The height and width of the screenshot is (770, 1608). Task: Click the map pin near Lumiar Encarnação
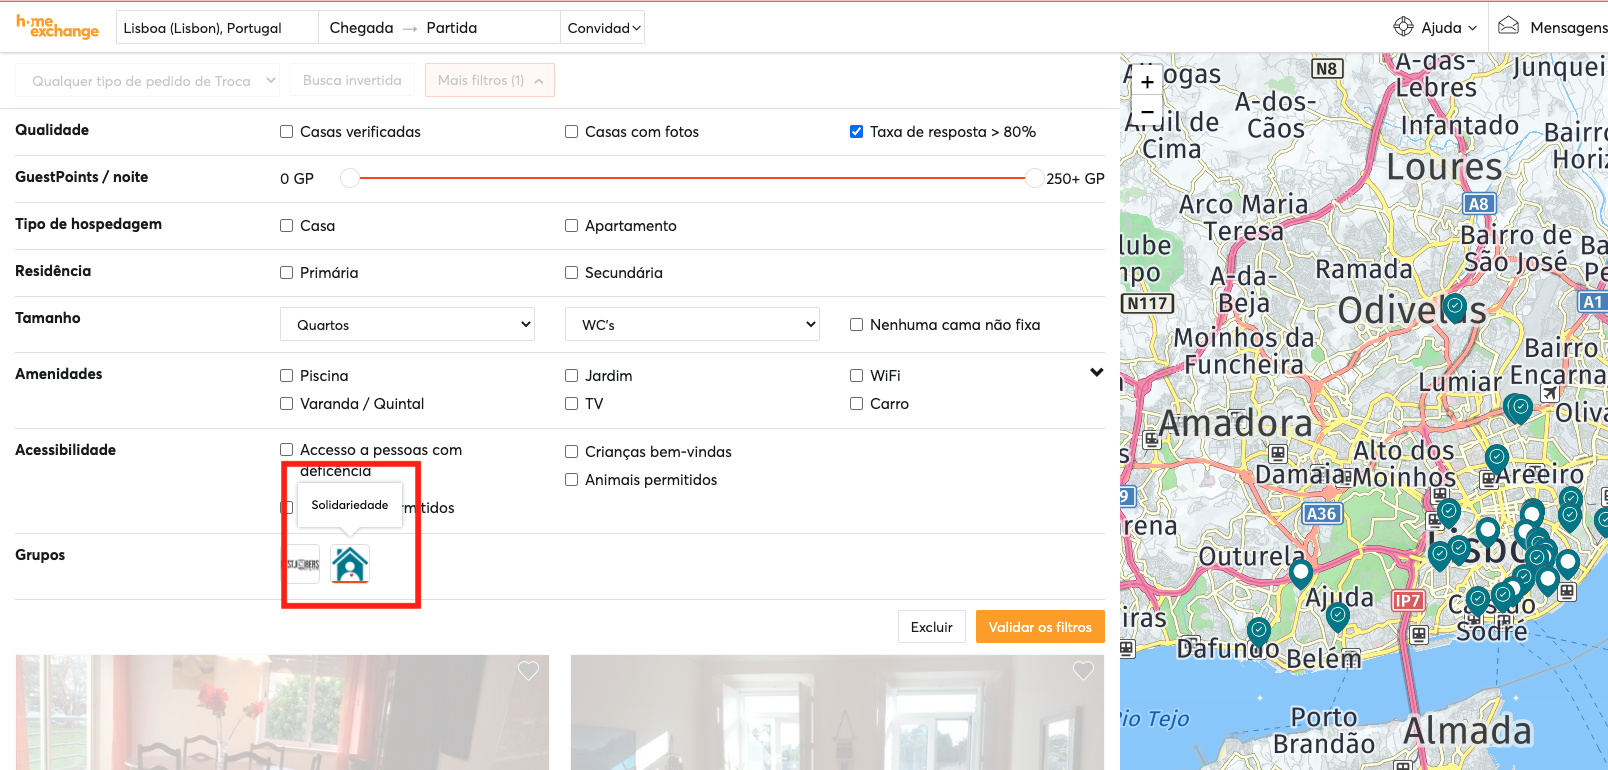1520,408
